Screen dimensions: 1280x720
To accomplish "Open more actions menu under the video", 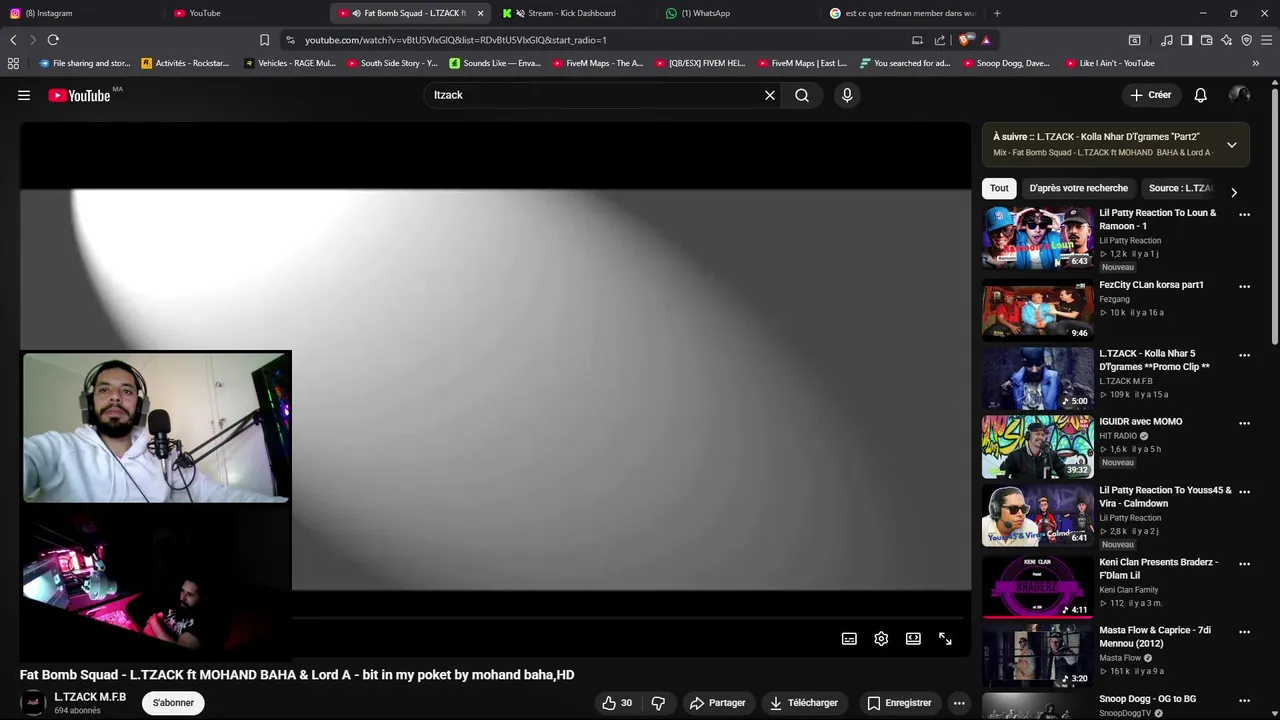I will click(959, 703).
